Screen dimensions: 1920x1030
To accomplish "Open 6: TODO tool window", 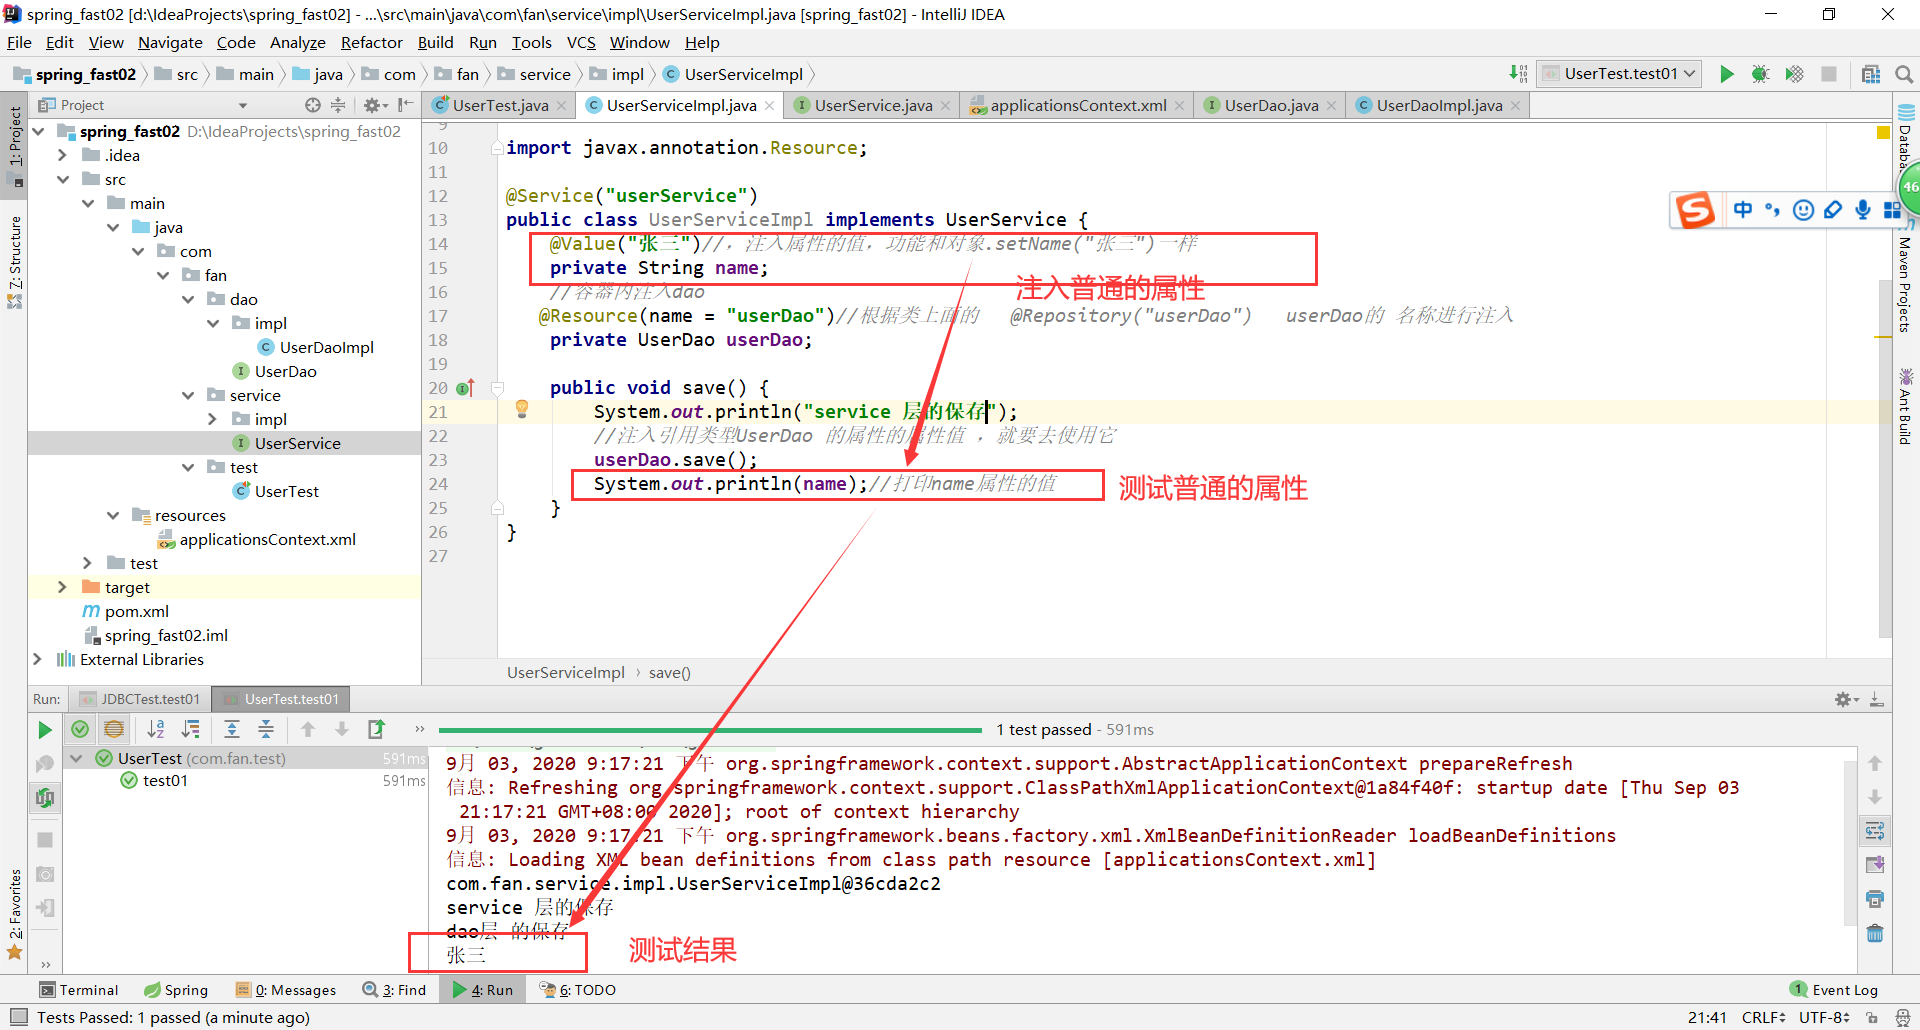I will coord(578,990).
